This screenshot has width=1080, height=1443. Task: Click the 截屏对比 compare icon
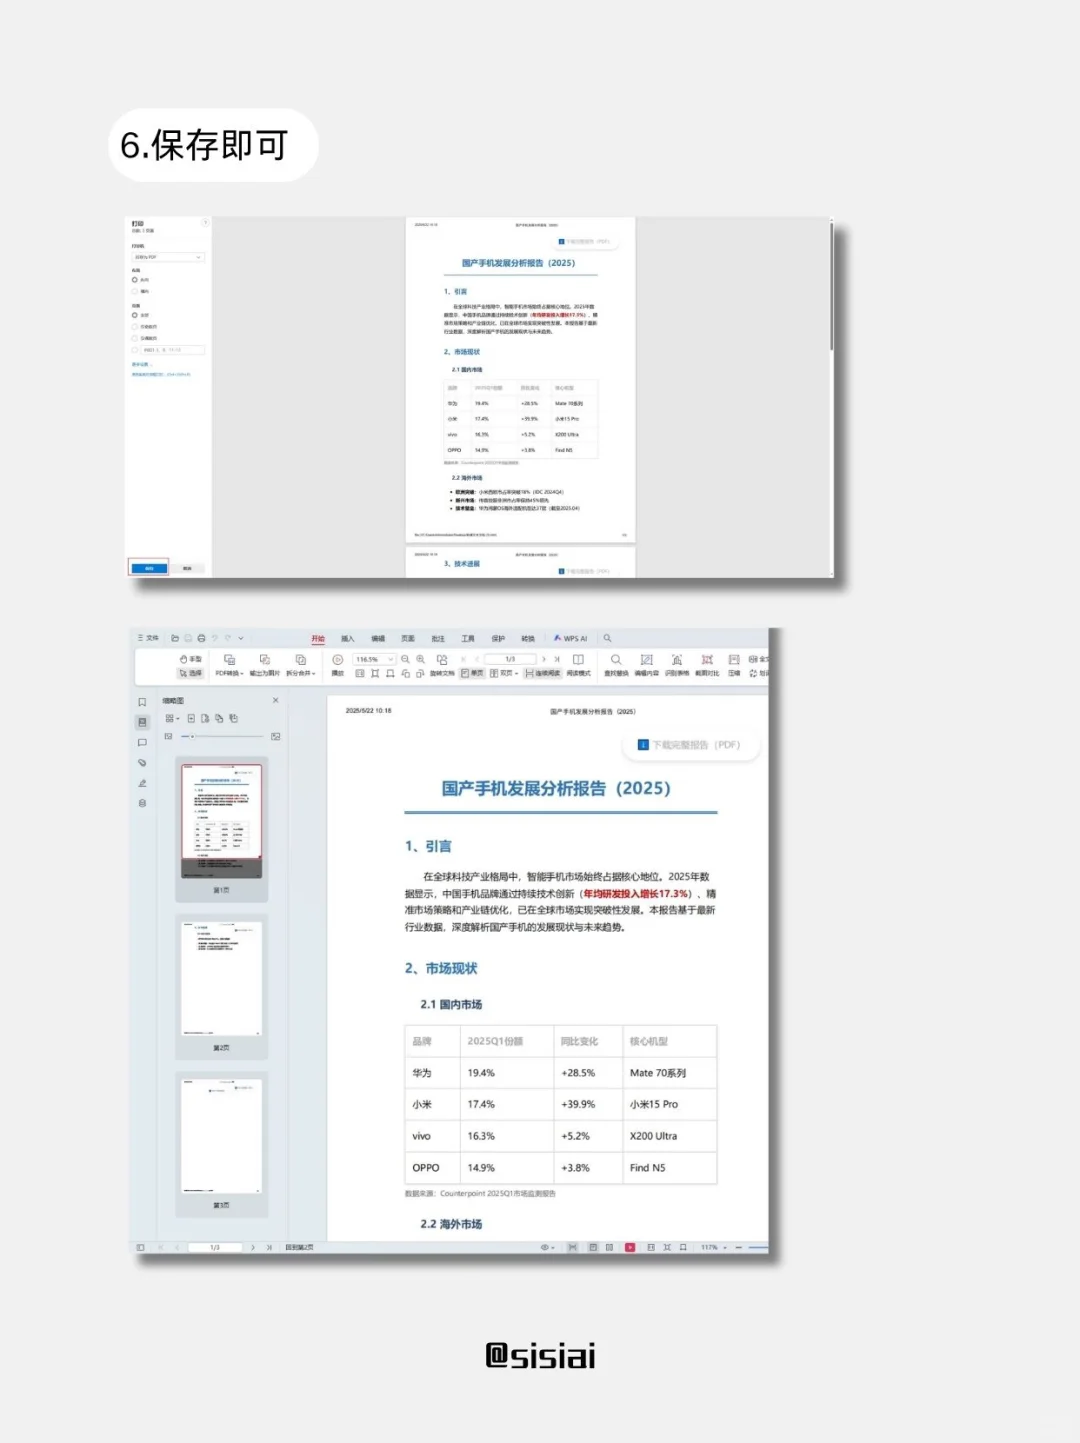pos(707,665)
